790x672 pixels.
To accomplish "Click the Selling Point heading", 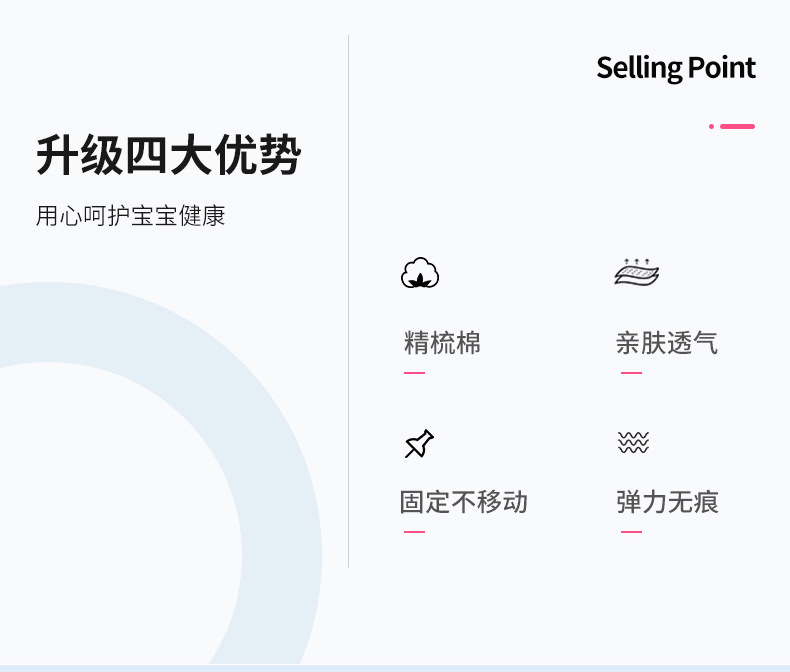I will (x=675, y=68).
